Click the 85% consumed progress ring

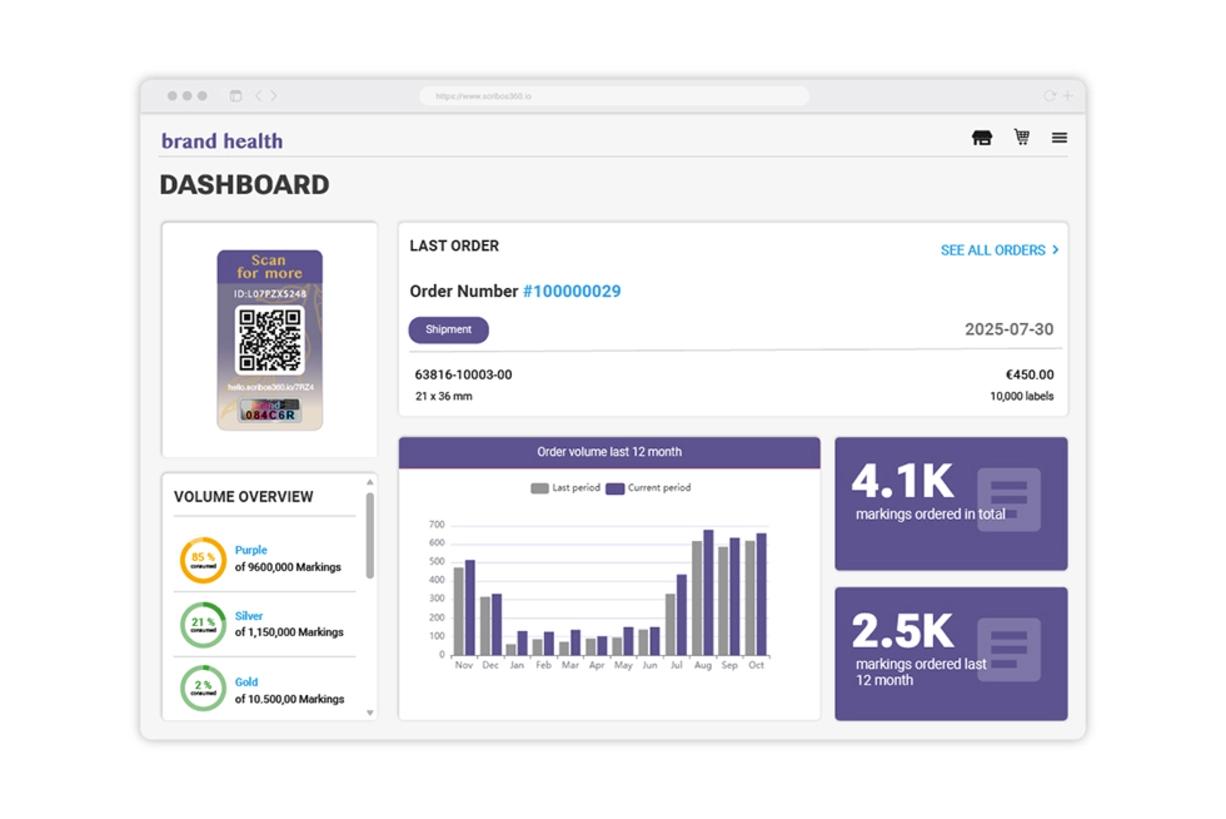[x=203, y=560]
